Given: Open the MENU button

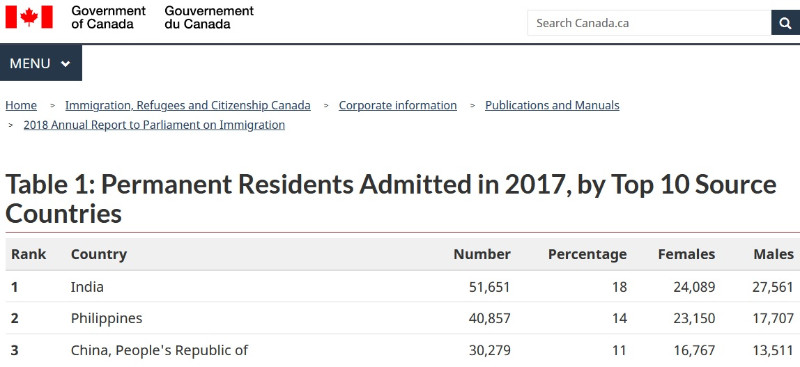Looking at the screenshot, I should click(x=41, y=63).
